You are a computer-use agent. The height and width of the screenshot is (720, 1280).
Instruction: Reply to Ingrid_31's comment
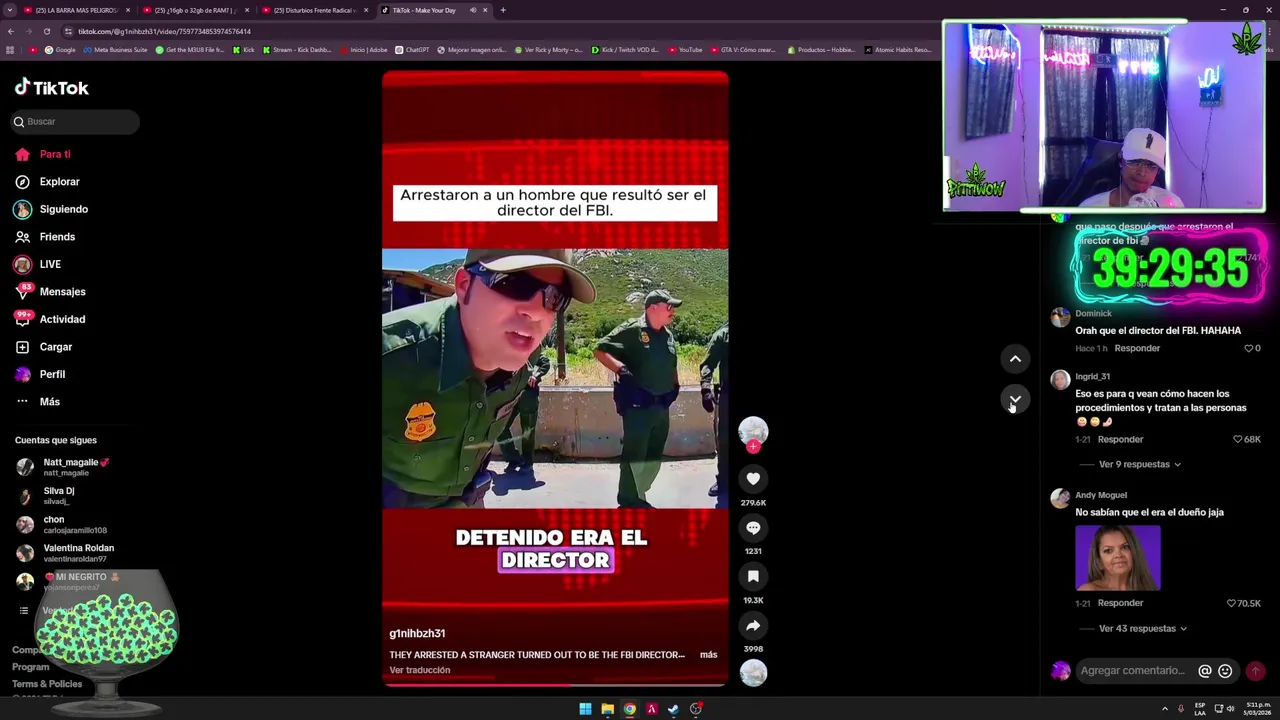coord(1120,439)
